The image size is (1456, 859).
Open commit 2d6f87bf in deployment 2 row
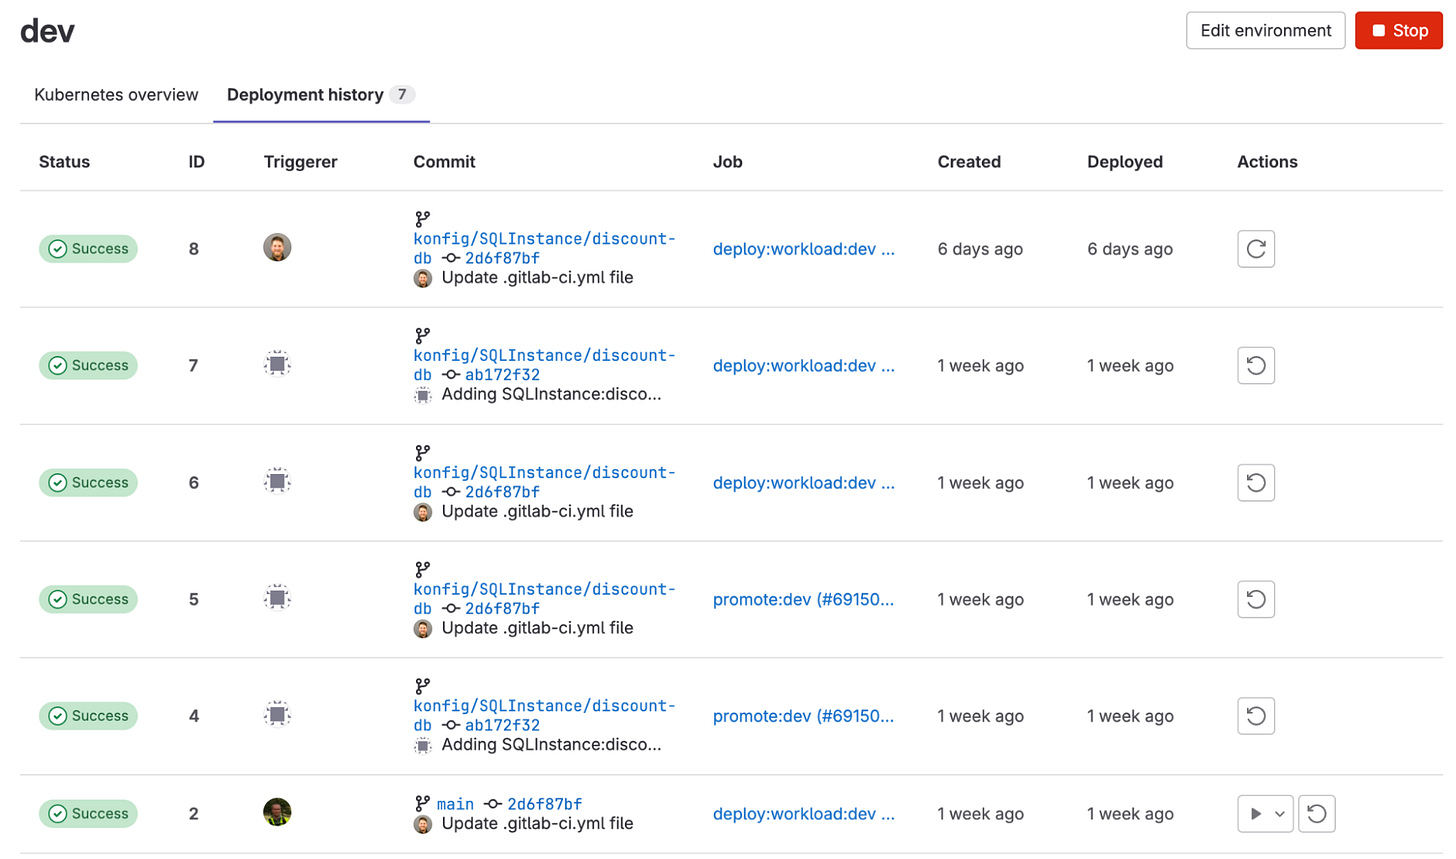[544, 804]
